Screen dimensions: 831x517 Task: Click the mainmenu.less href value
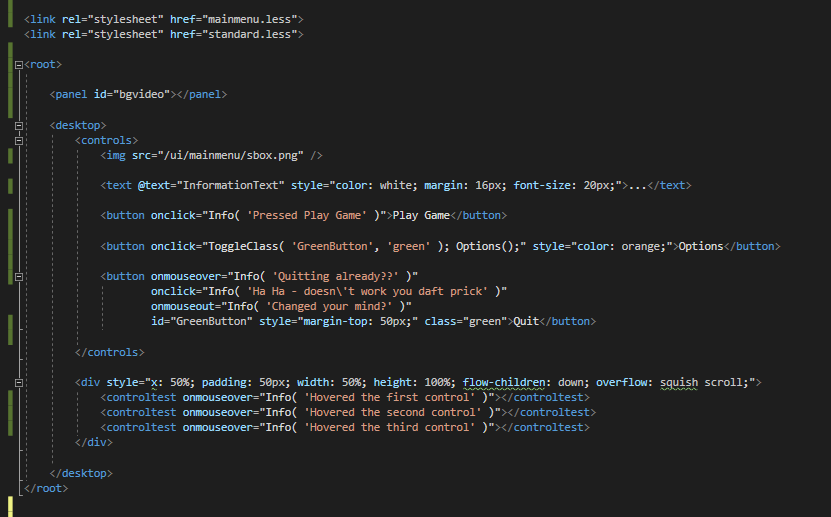click(x=249, y=20)
